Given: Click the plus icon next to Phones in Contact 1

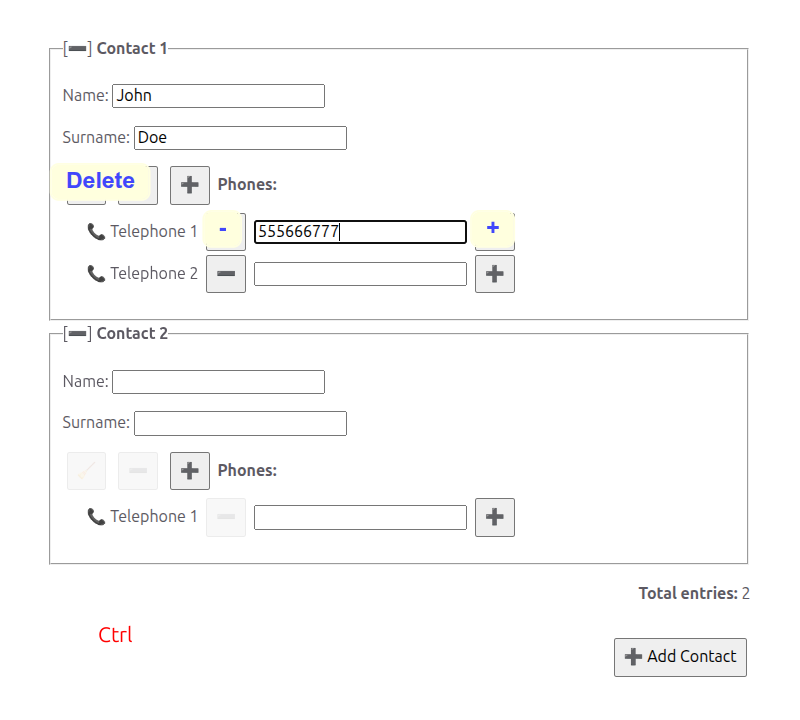Looking at the screenshot, I should 189,184.
